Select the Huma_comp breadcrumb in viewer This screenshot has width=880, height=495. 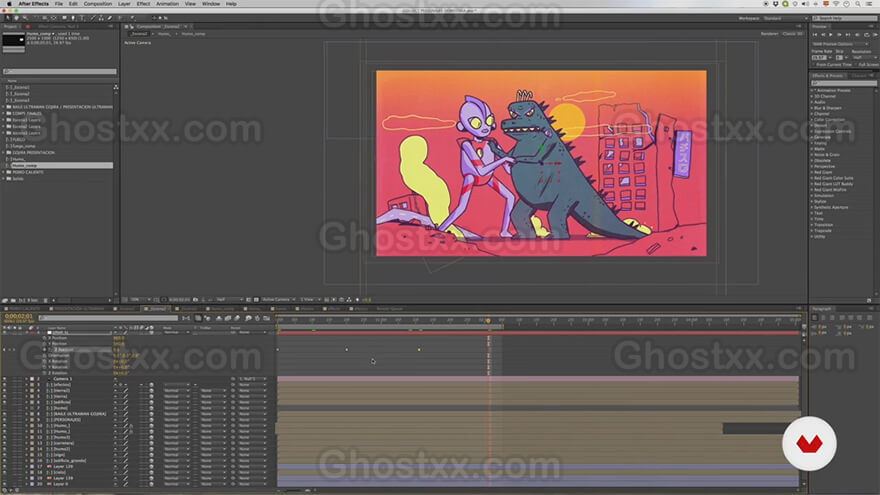point(193,34)
